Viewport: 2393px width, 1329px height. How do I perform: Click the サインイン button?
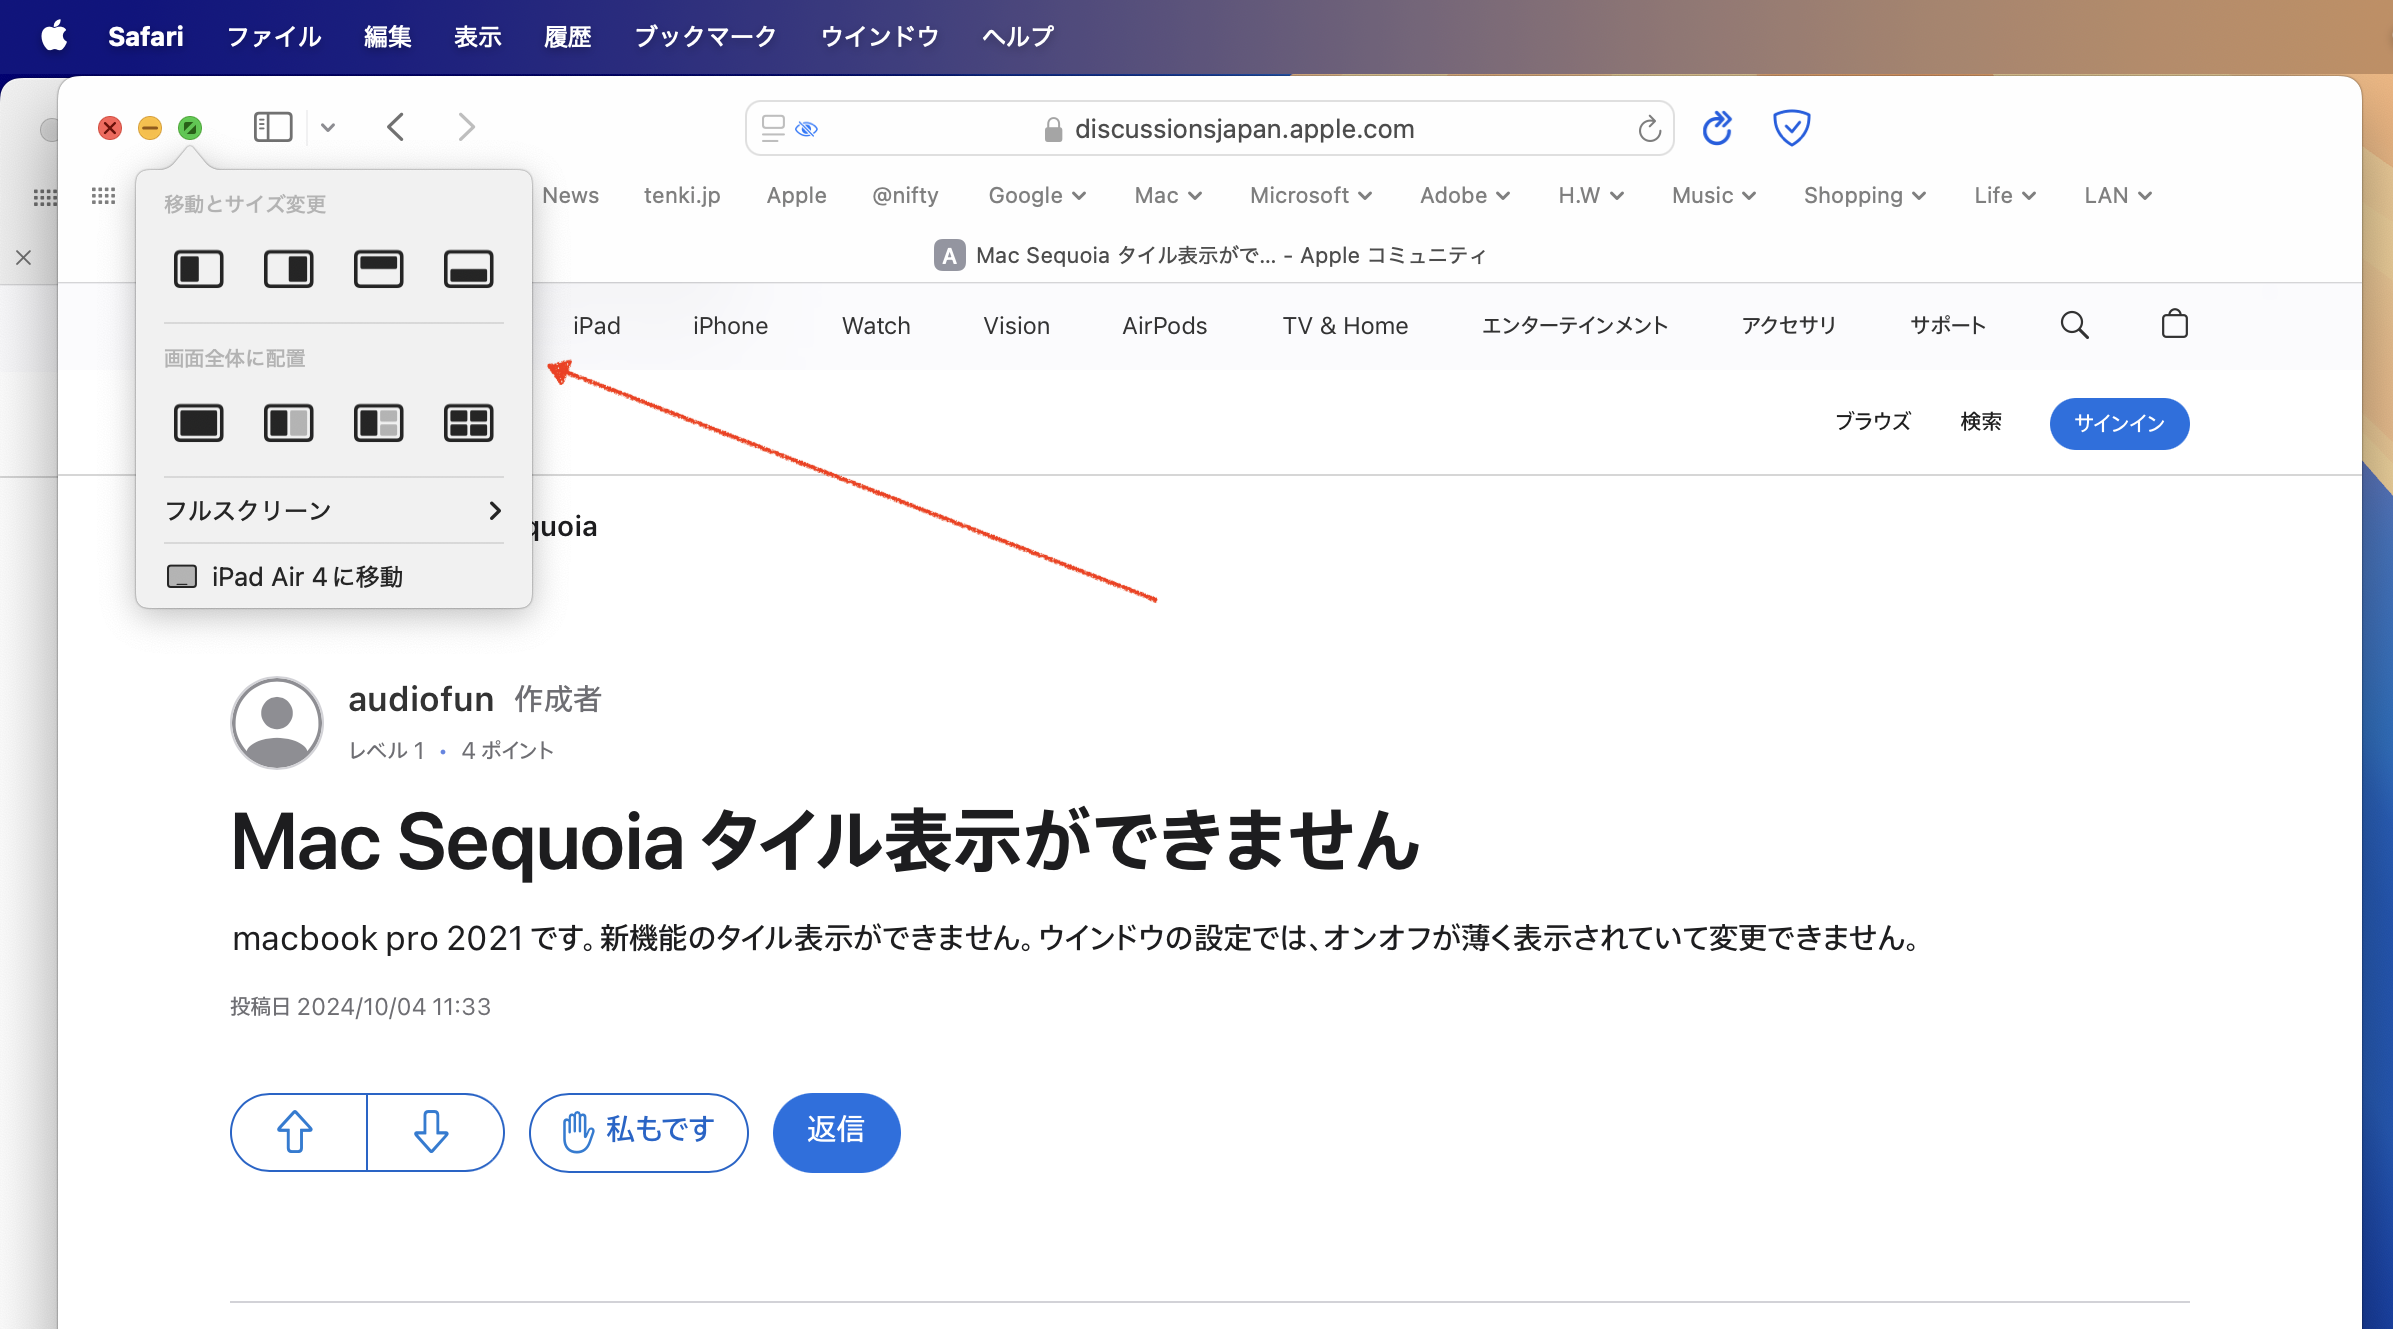[x=2118, y=424]
